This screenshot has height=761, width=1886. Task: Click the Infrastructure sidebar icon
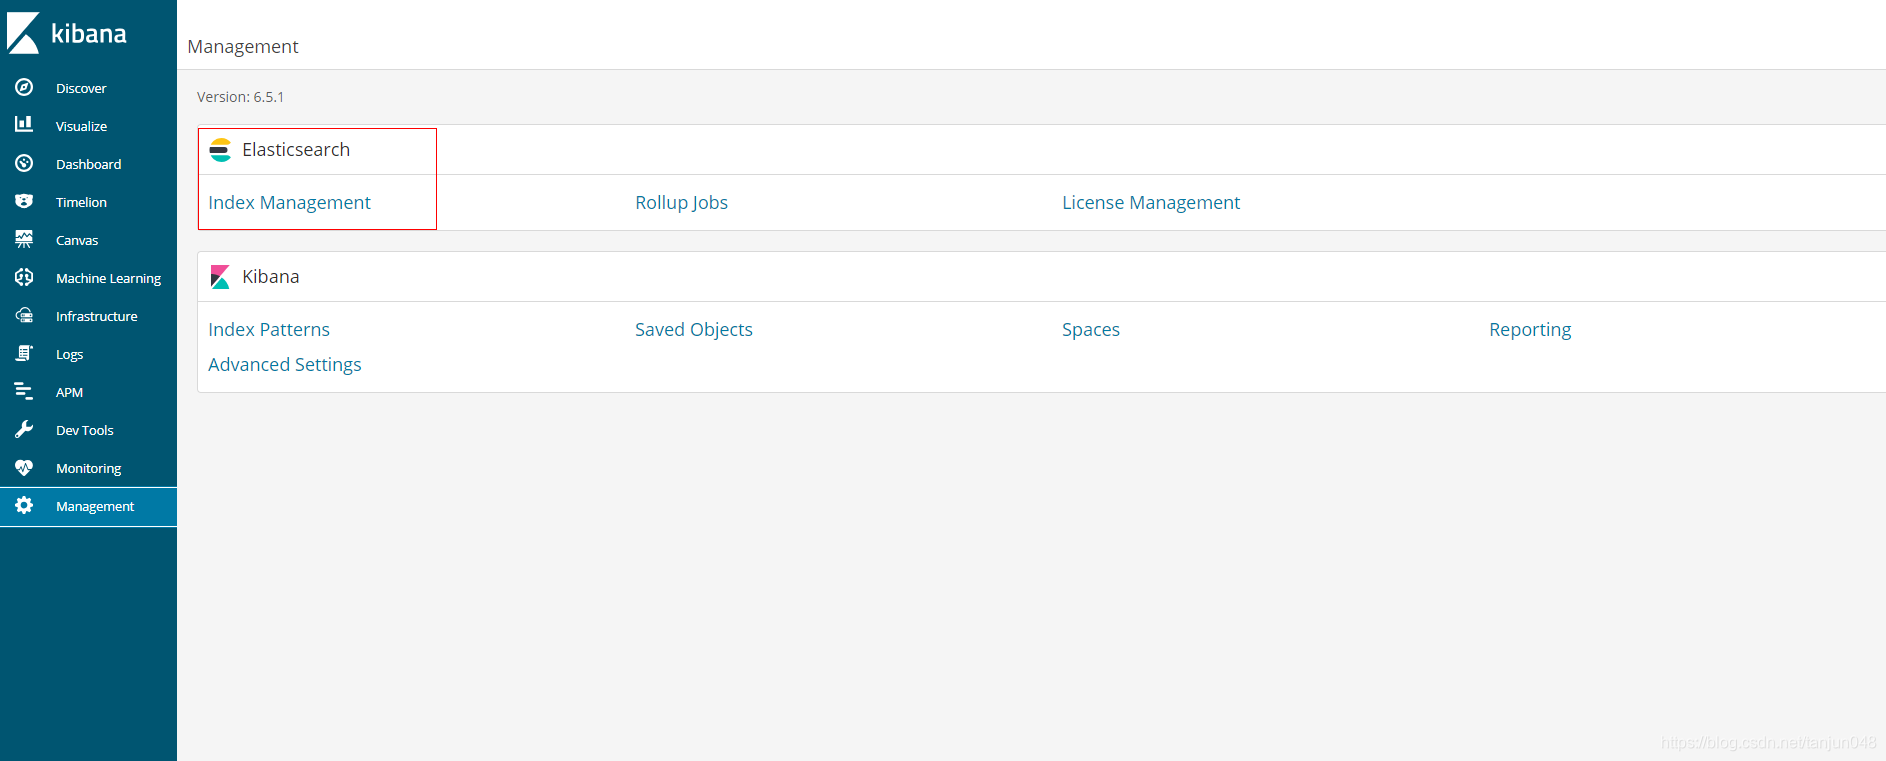click(x=24, y=315)
